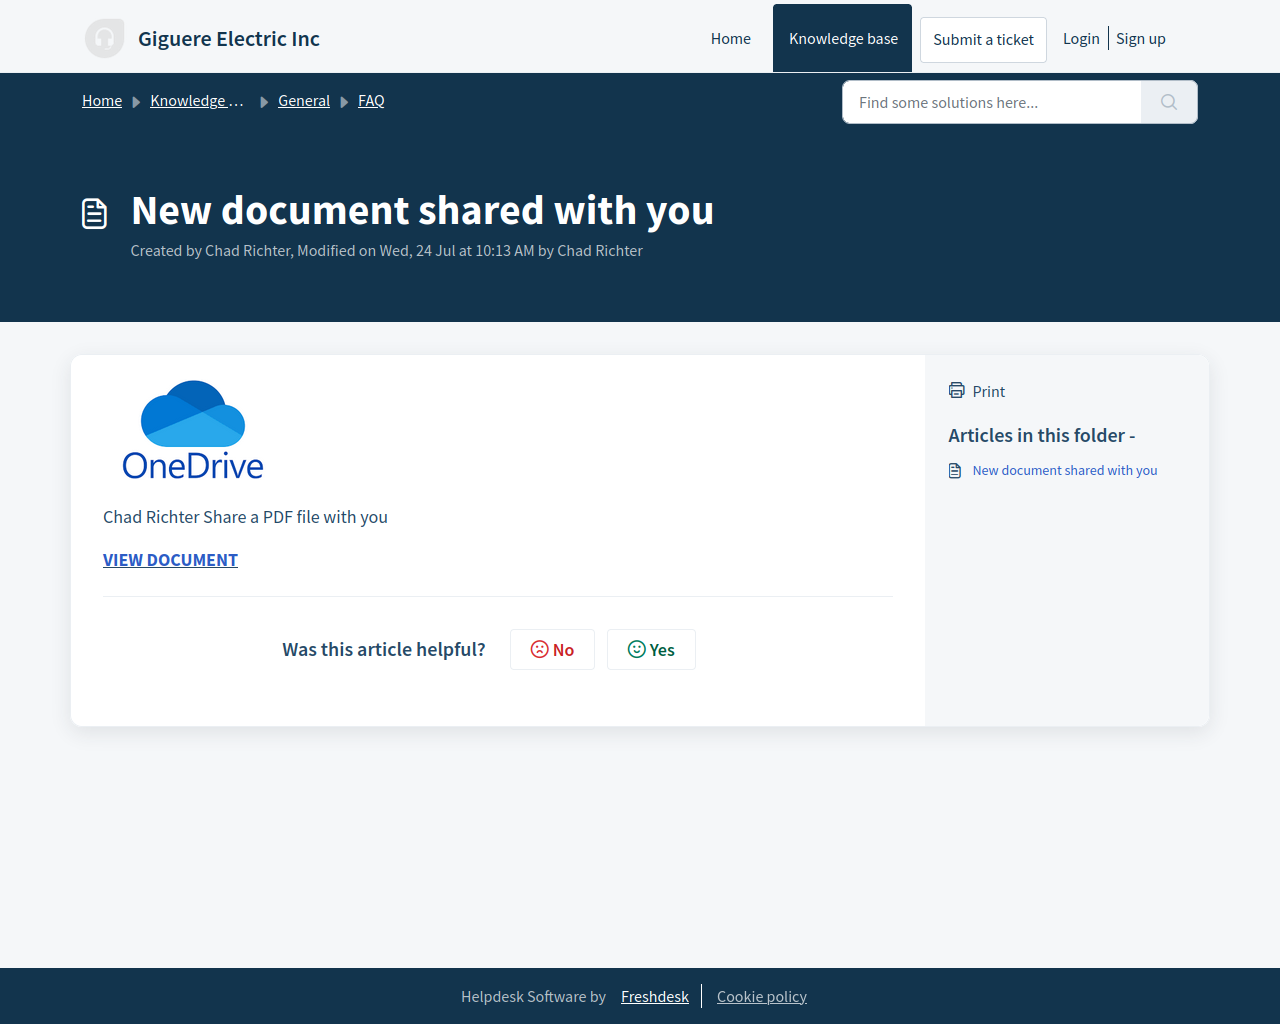This screenshot has height=1024, width=1280.
Task: Mark the article as helpful with Yes
Action: (651, 650)
